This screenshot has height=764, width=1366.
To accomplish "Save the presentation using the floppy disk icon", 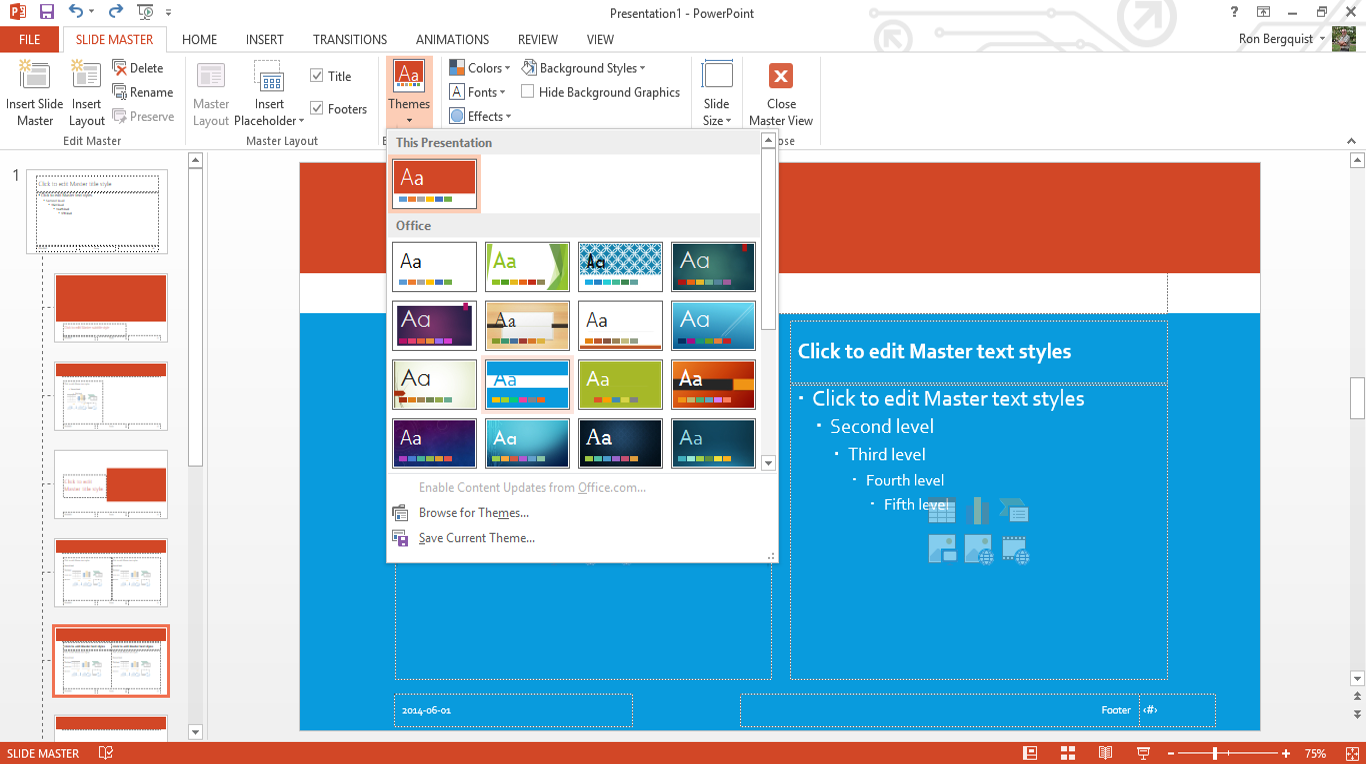I will (x=46, y=12).
